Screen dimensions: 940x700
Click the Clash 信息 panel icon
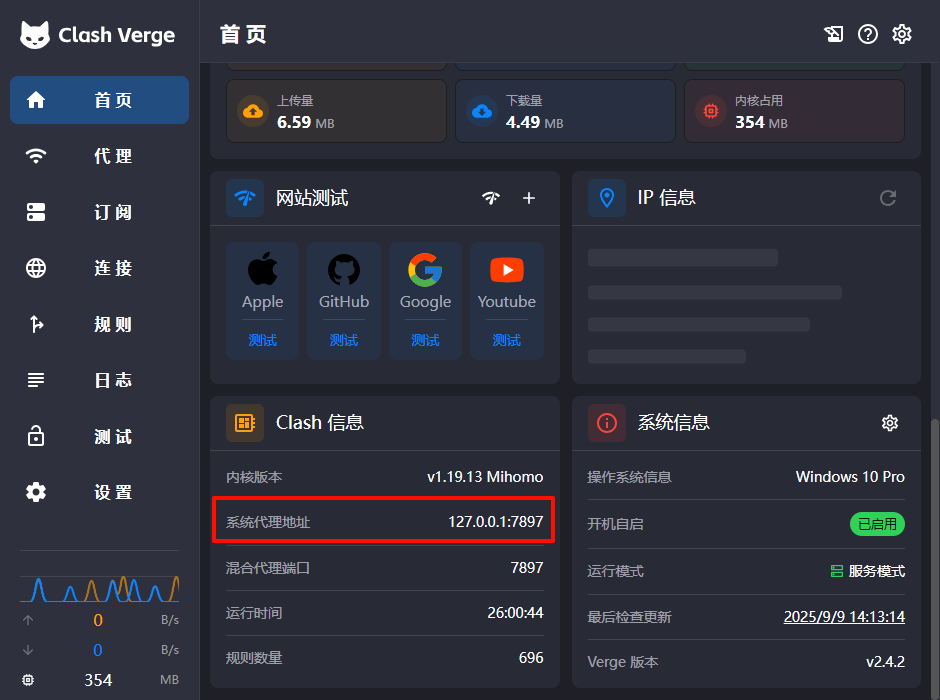[245, 423]
